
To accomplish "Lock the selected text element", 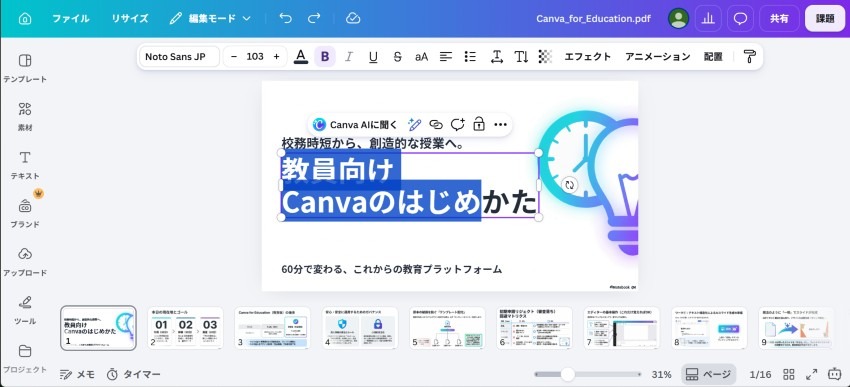I will [x=479, y=125].
